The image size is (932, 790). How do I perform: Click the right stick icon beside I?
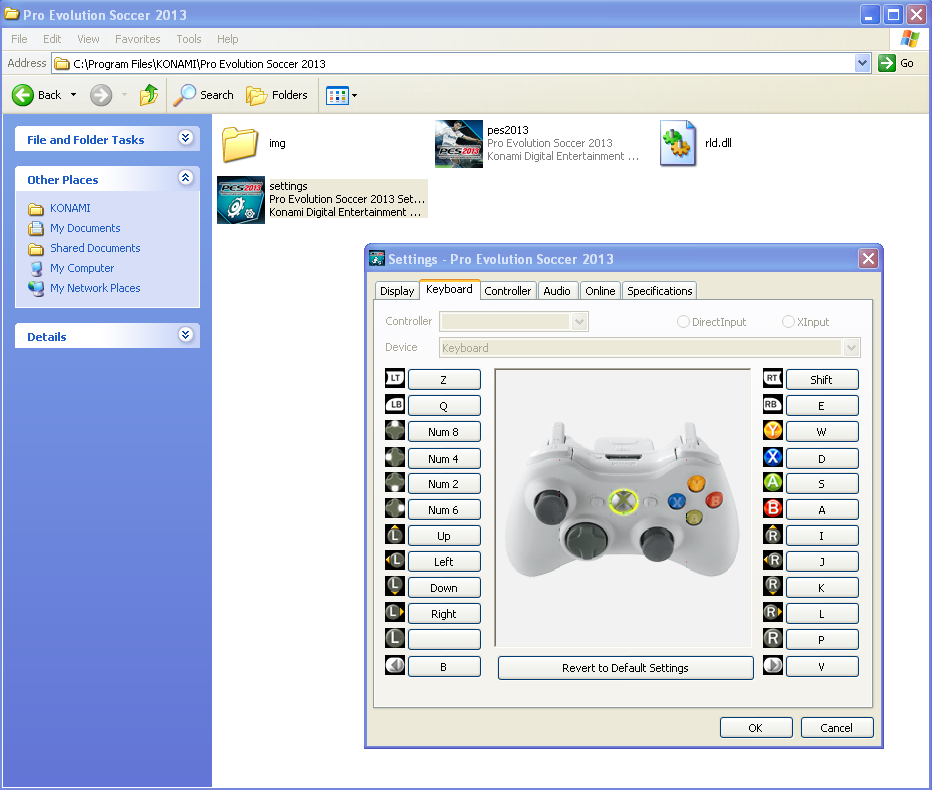click(773, 534)
